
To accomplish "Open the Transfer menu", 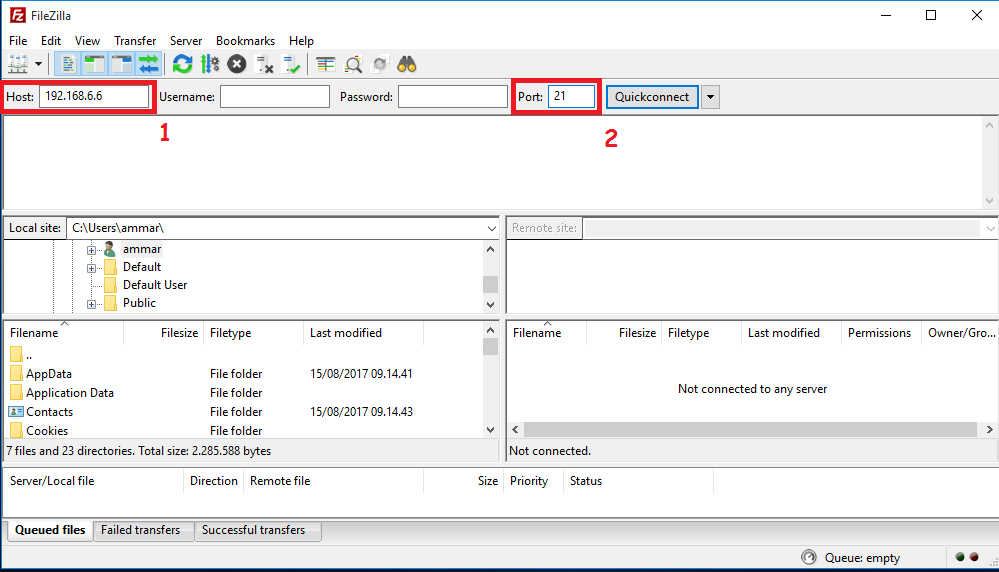I will click(135, 41).
